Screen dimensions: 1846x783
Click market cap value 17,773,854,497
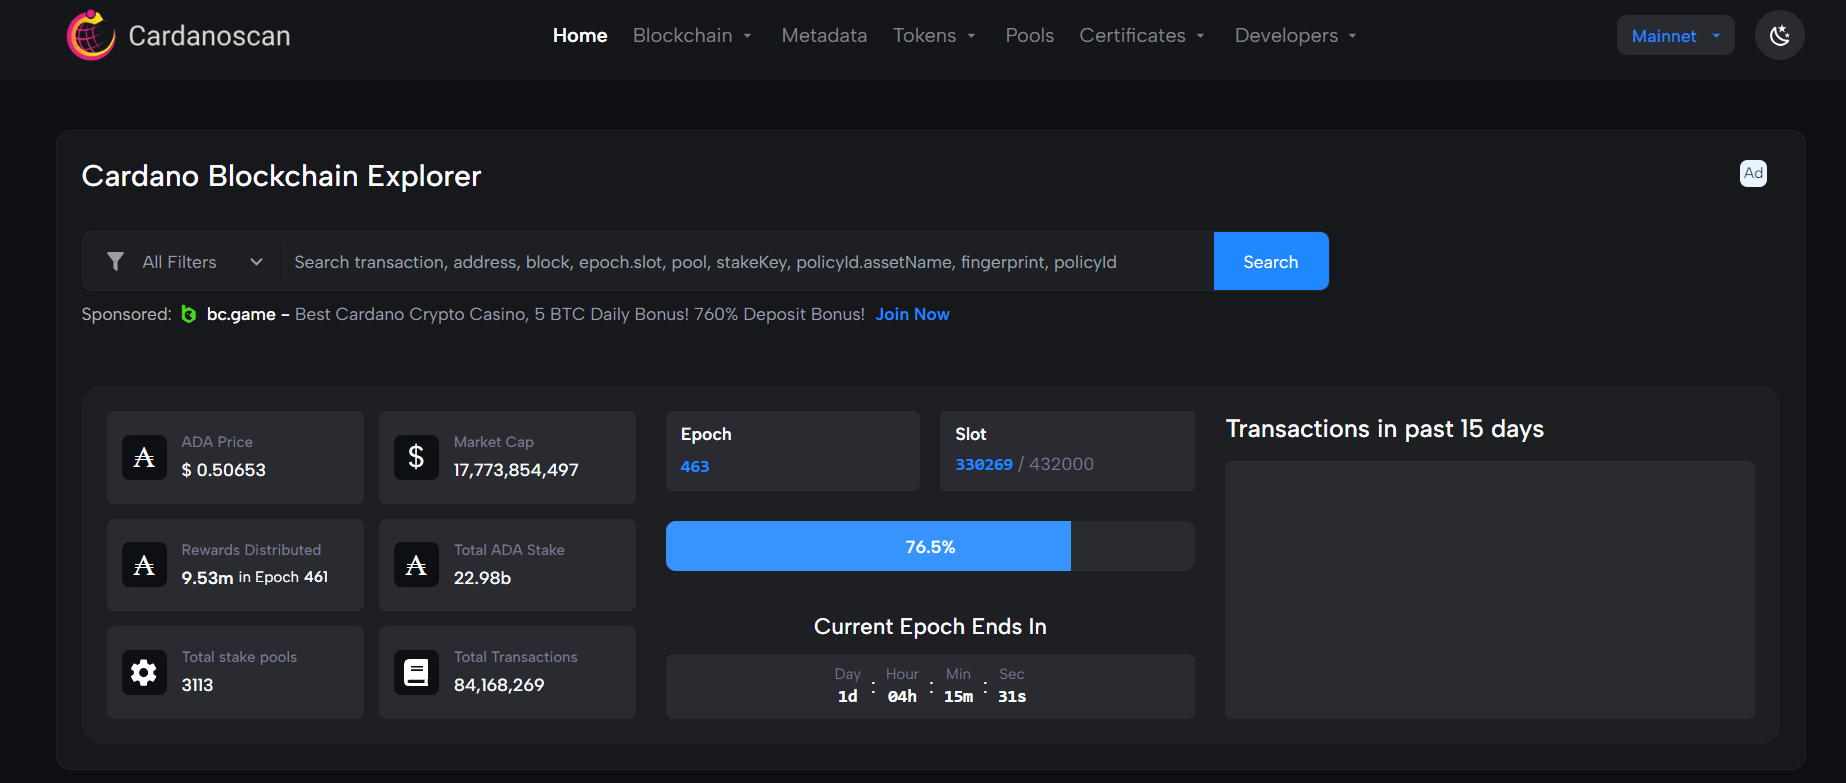click(516, 470)
